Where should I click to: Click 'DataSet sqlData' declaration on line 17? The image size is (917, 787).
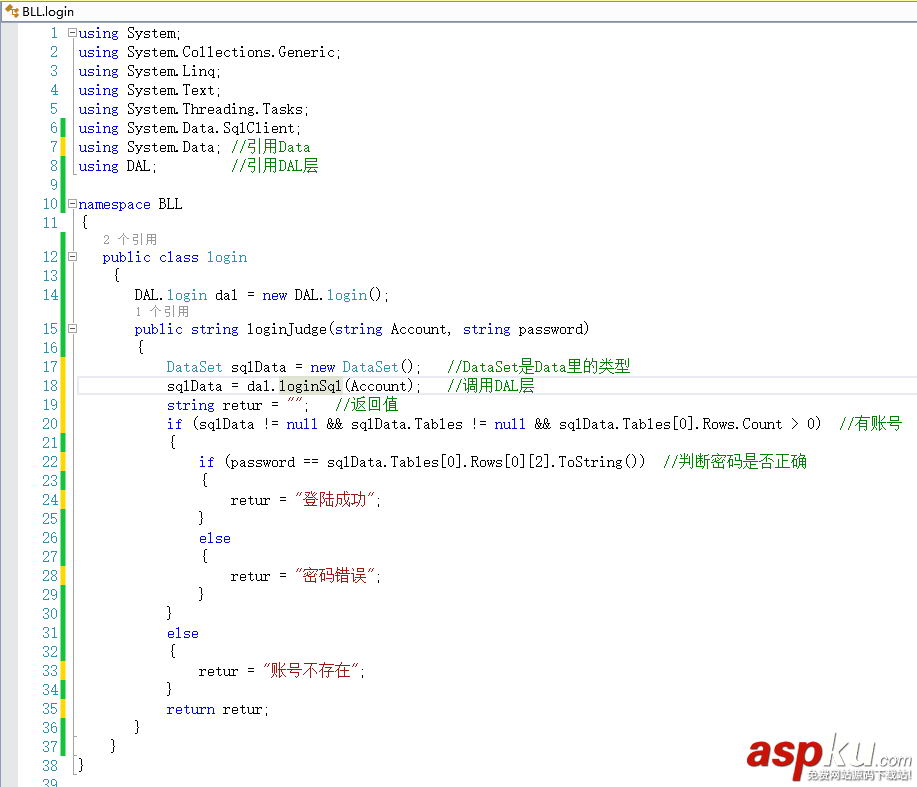pos(226,367)
